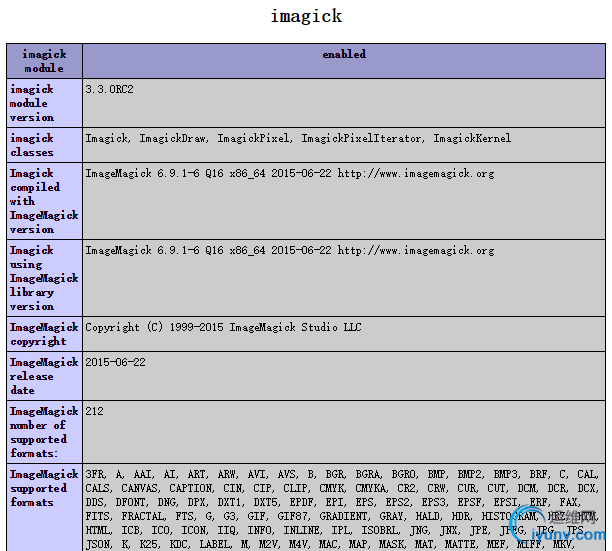Click the formats line starting with 'DDS, DFONT'
This screenshot has height=551, width=612.
tap(333, 503)
